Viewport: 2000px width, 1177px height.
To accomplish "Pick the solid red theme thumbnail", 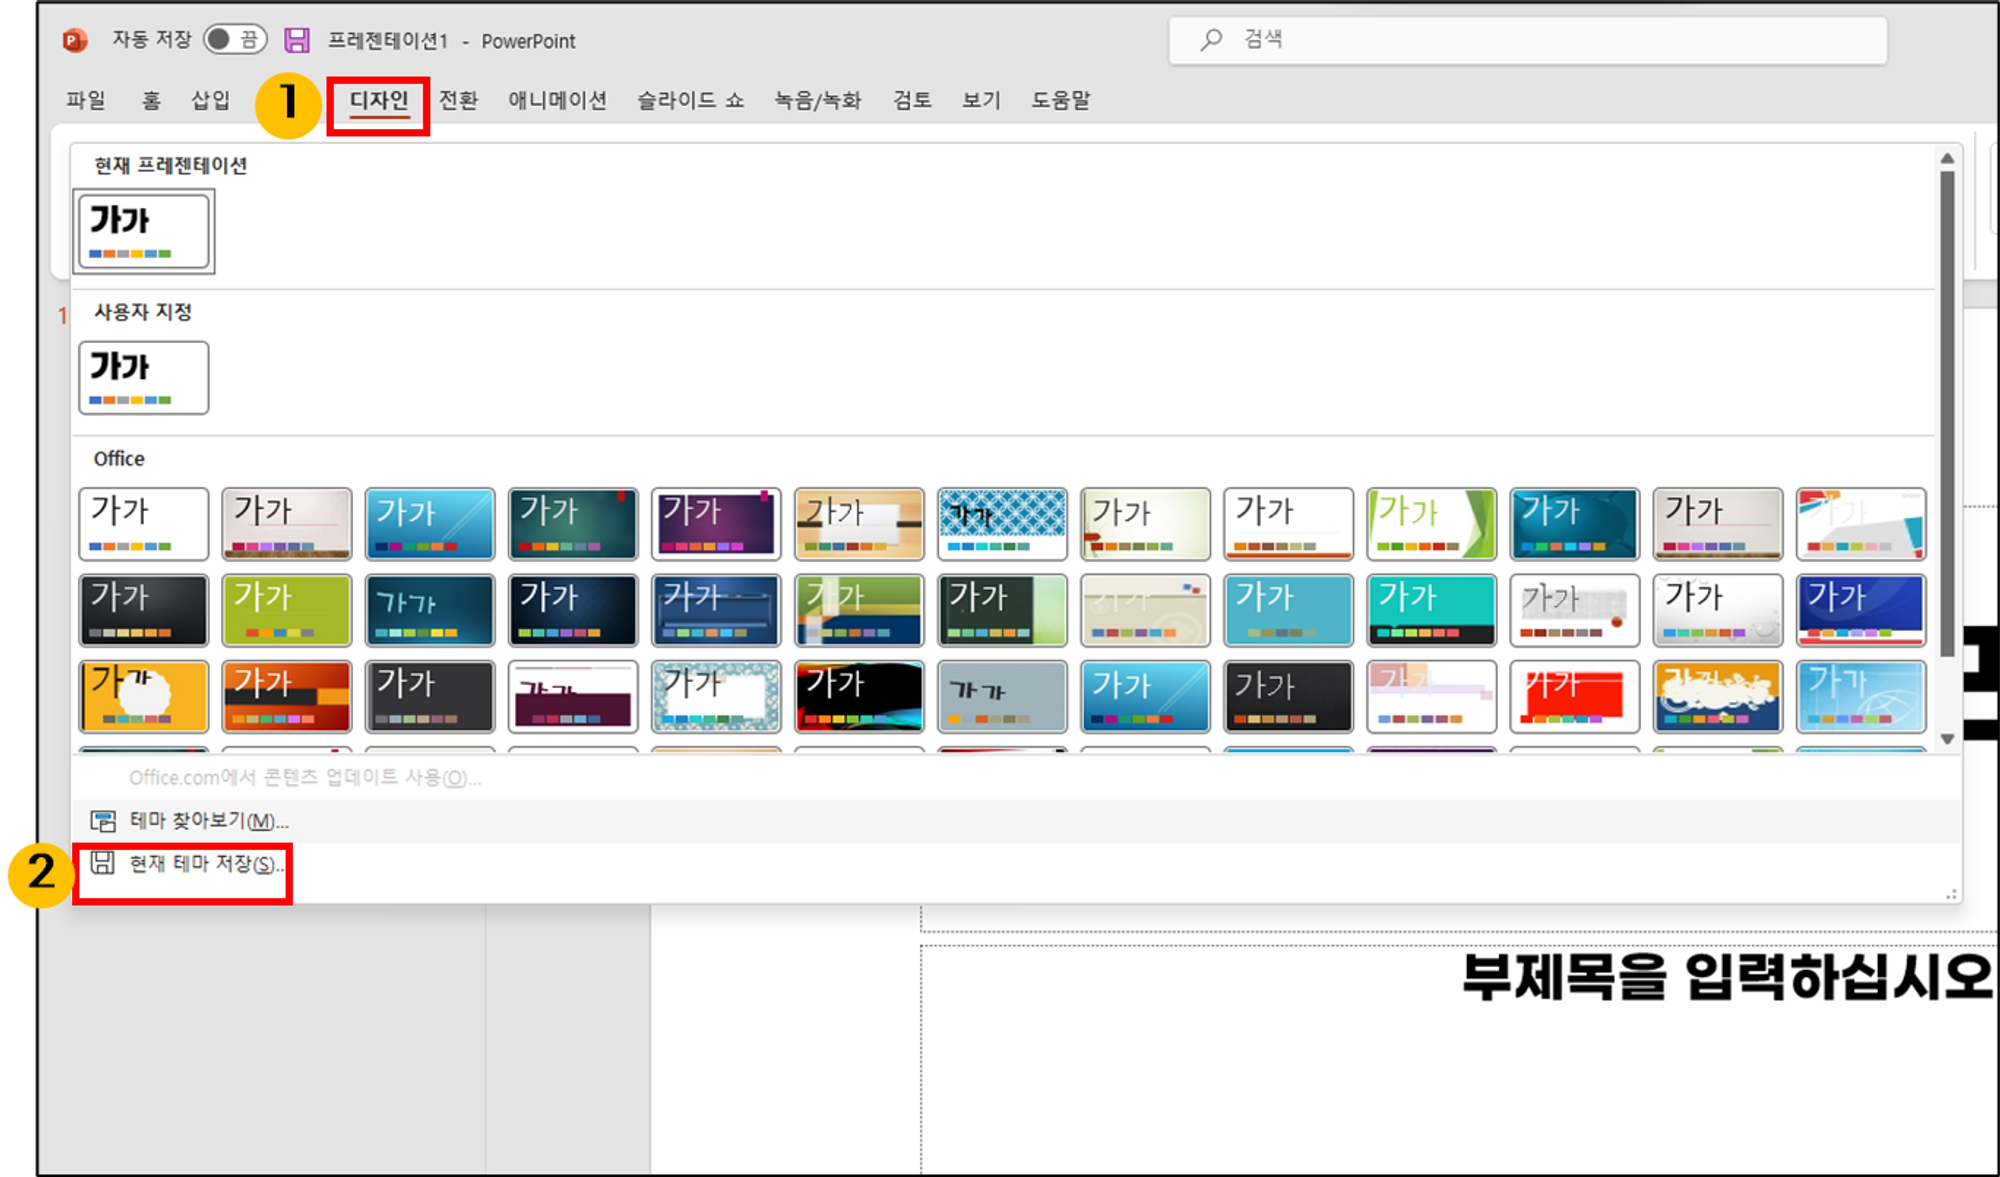I will [1574, 696].
